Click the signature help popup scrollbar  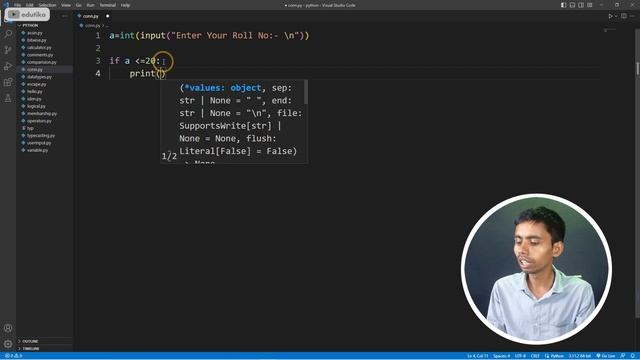(306, 92)
